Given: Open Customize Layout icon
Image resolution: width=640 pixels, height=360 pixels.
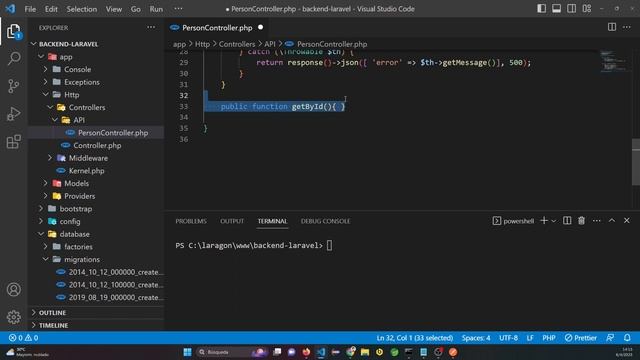Looking at the screenshot, I should click(587, 9).
